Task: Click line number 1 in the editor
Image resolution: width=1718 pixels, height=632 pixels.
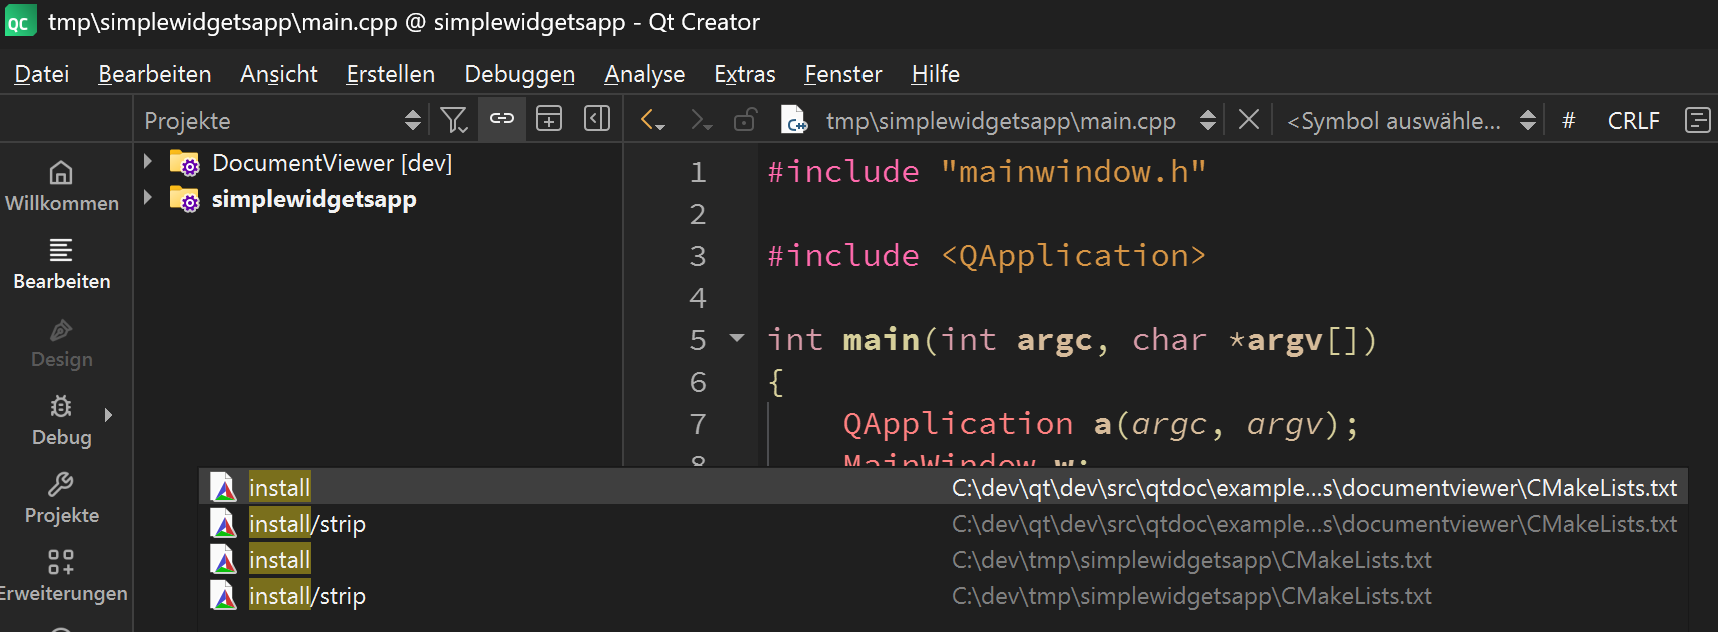Action: (x=698, y=172)
